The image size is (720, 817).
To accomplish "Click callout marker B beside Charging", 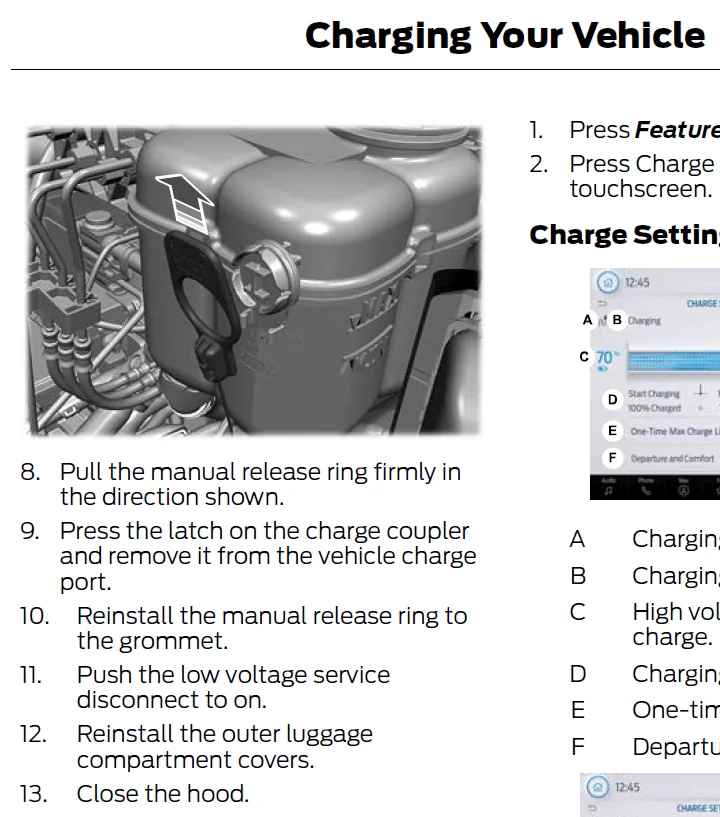I will tap(617, 320).
